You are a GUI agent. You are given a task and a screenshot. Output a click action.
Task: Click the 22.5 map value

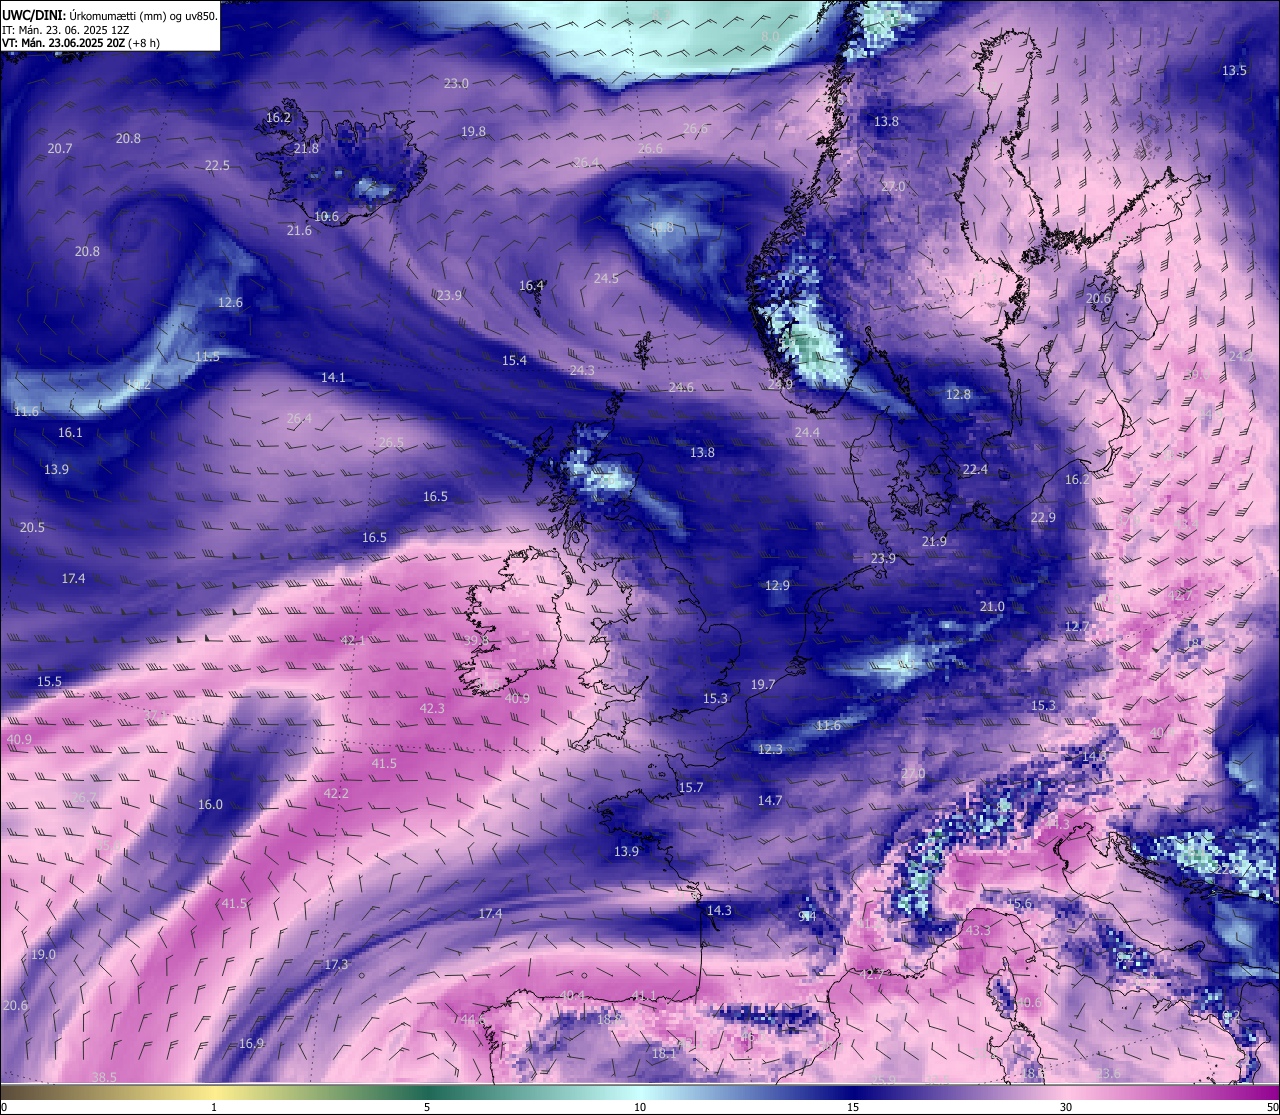point(217,165)
